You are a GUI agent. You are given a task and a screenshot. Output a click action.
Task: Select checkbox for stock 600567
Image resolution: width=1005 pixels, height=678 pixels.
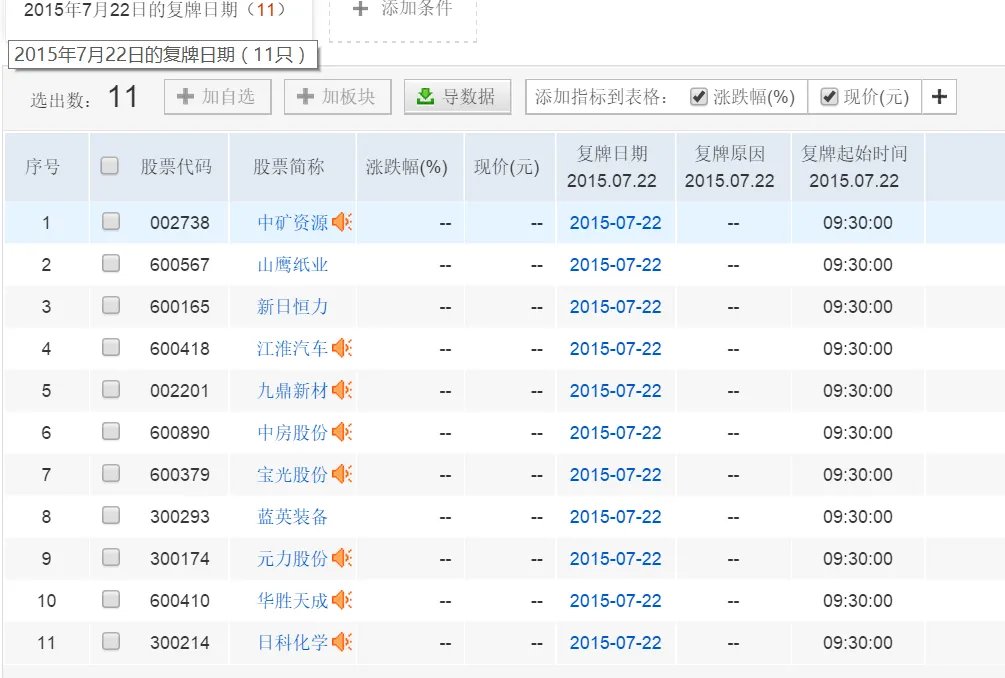tap(110, 264)
